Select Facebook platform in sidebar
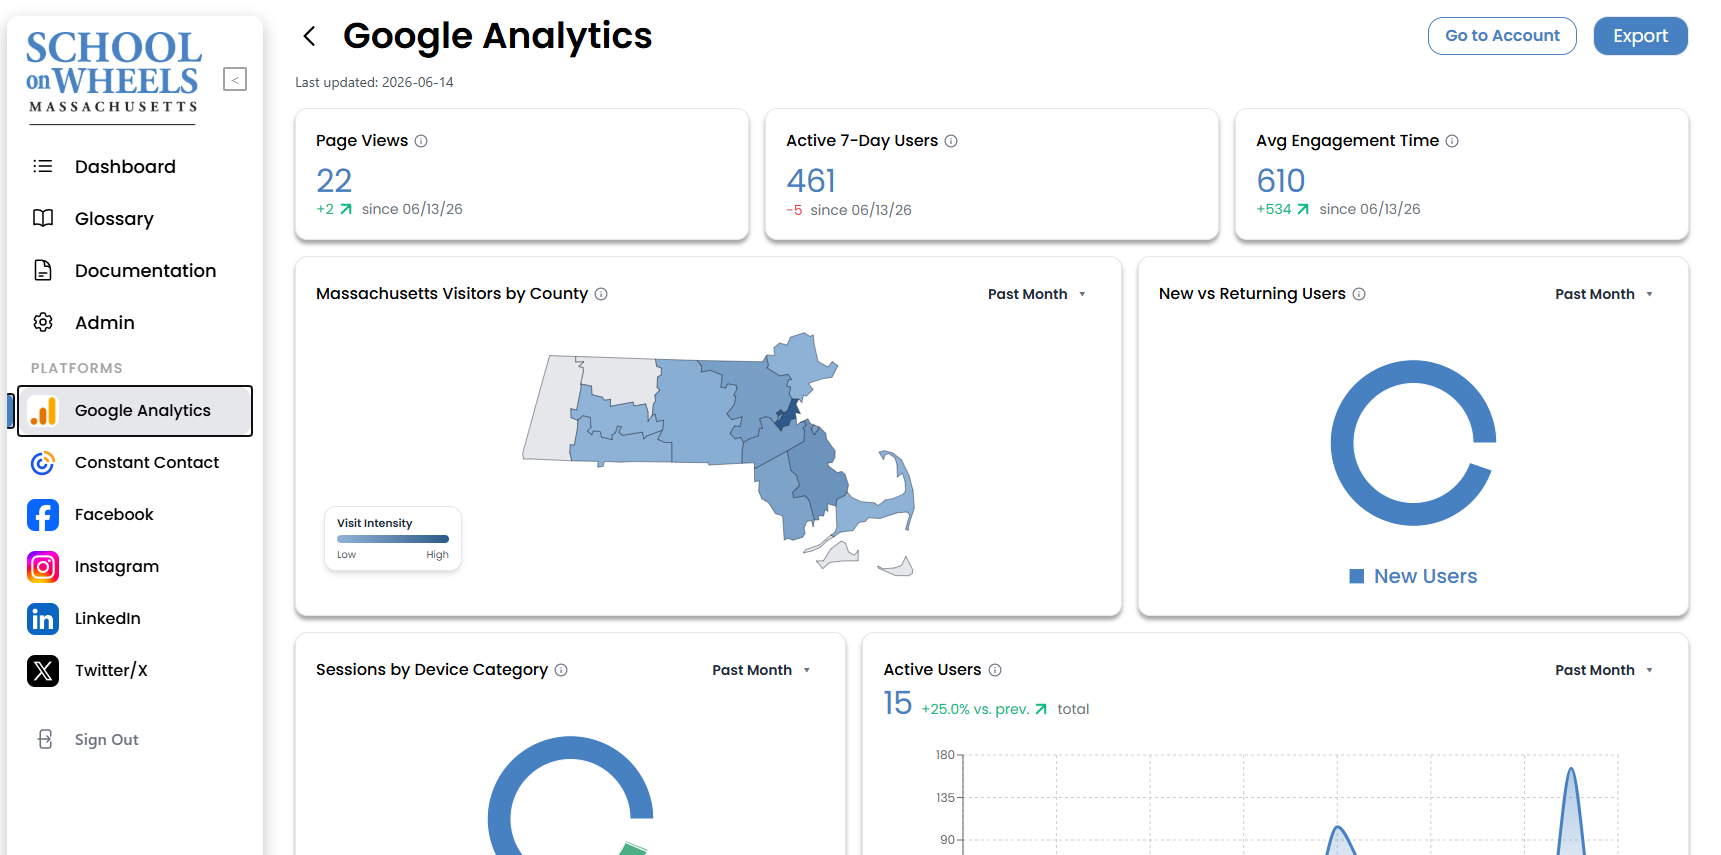Viewport: 1721px width, 855px height. [134, 514]
